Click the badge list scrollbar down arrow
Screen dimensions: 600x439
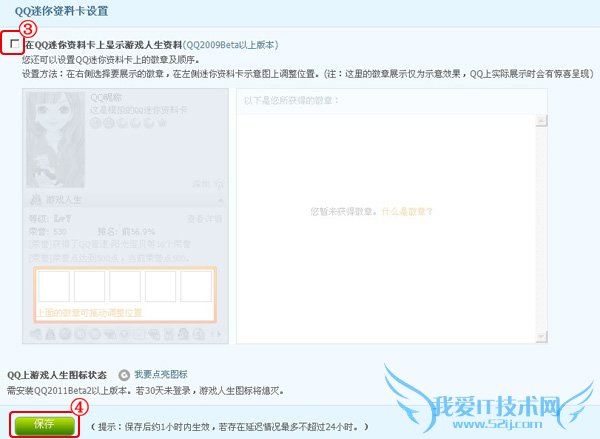click(x=541, y=336)
